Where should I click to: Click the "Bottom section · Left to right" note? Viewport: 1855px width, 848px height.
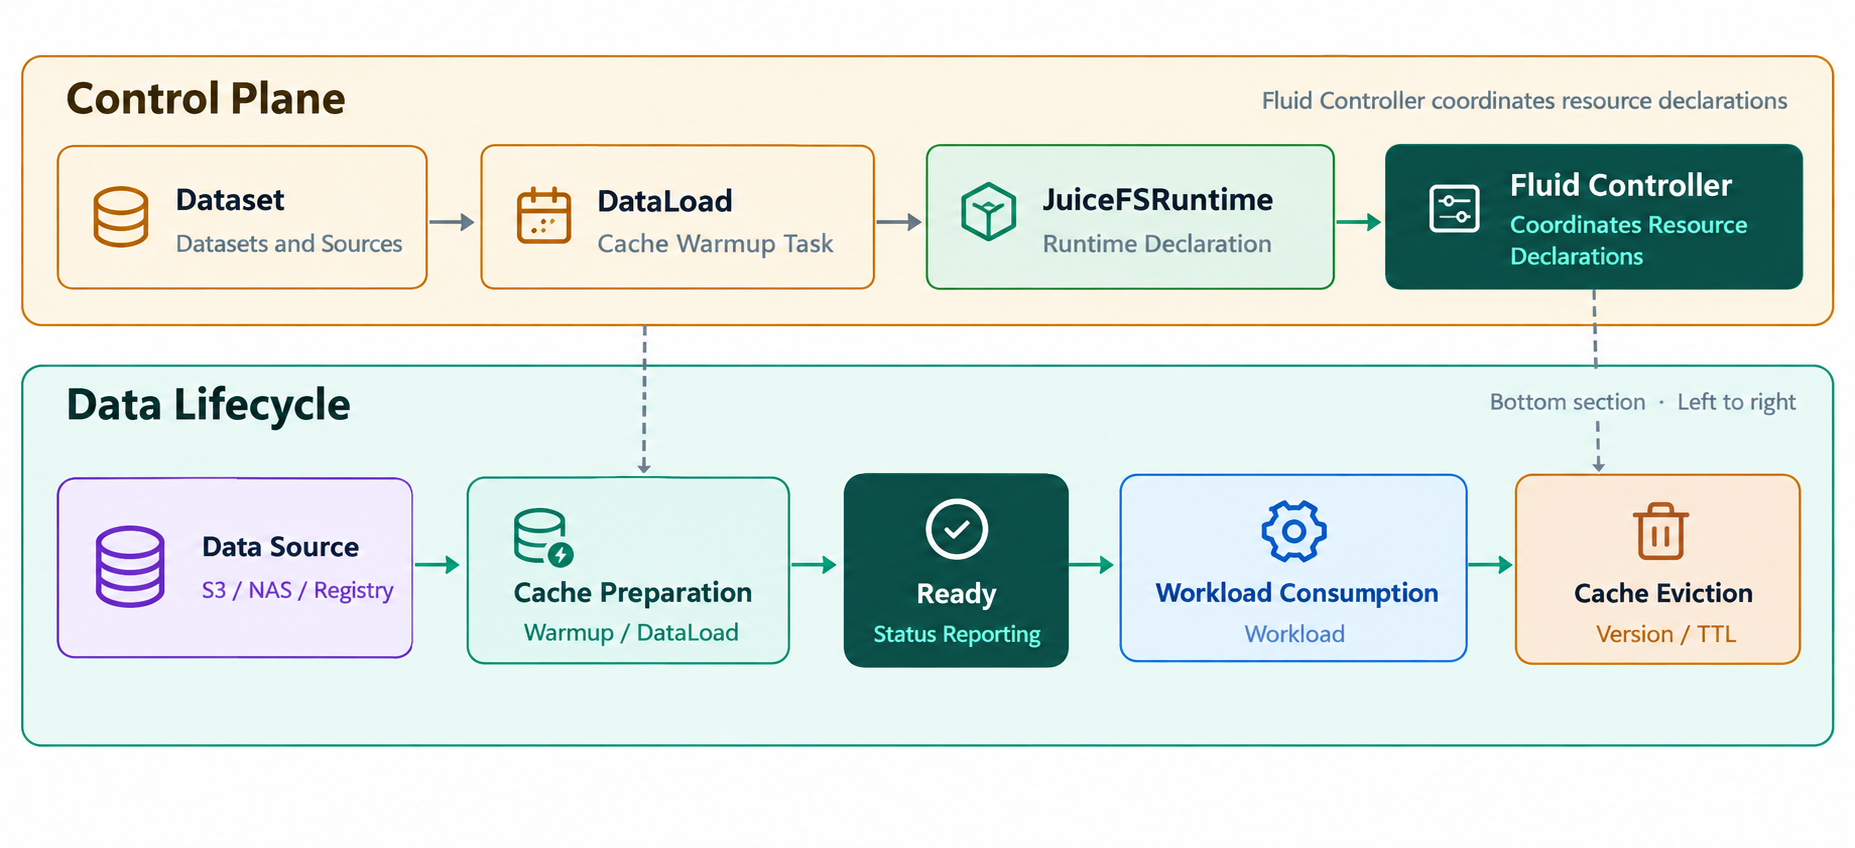1642,402
